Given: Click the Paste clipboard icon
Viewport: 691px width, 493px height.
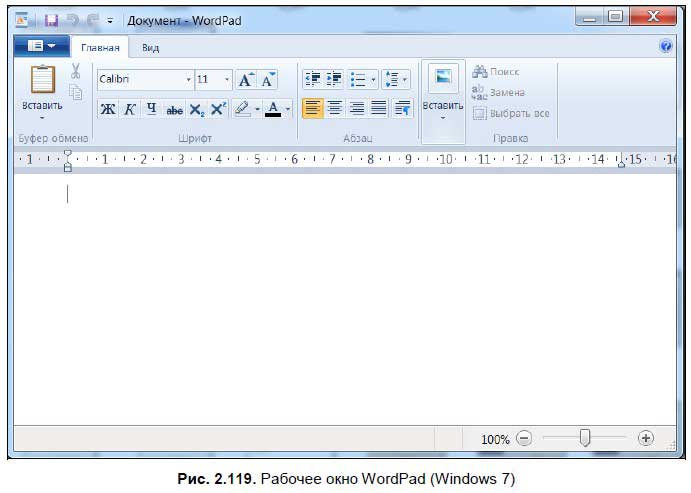Looking at the screenshot, I should 42,79.
